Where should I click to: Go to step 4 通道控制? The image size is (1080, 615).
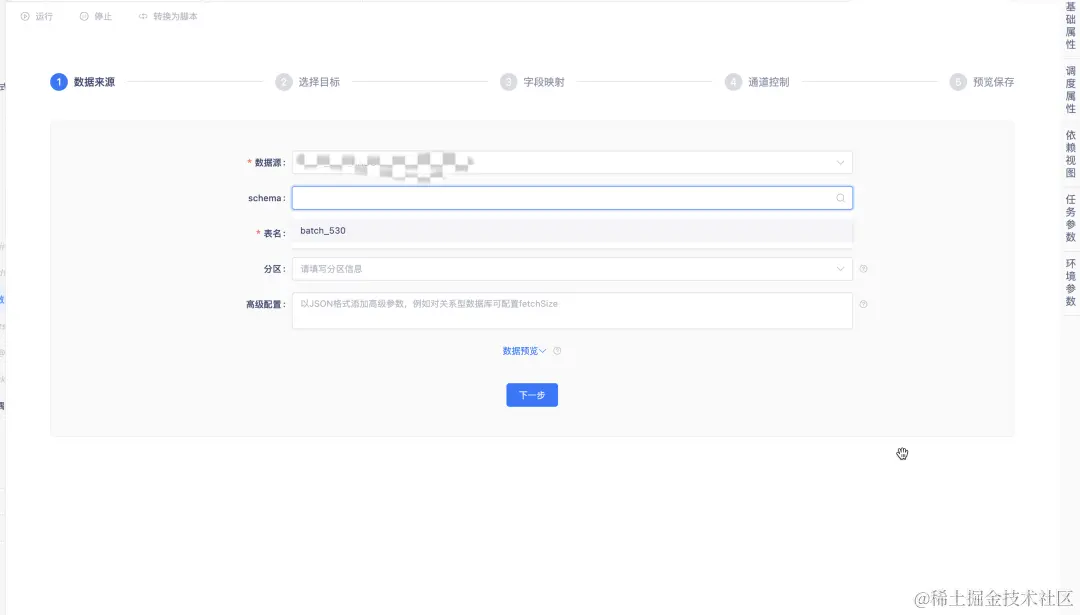pyautogui.click(x=758, y=82)
